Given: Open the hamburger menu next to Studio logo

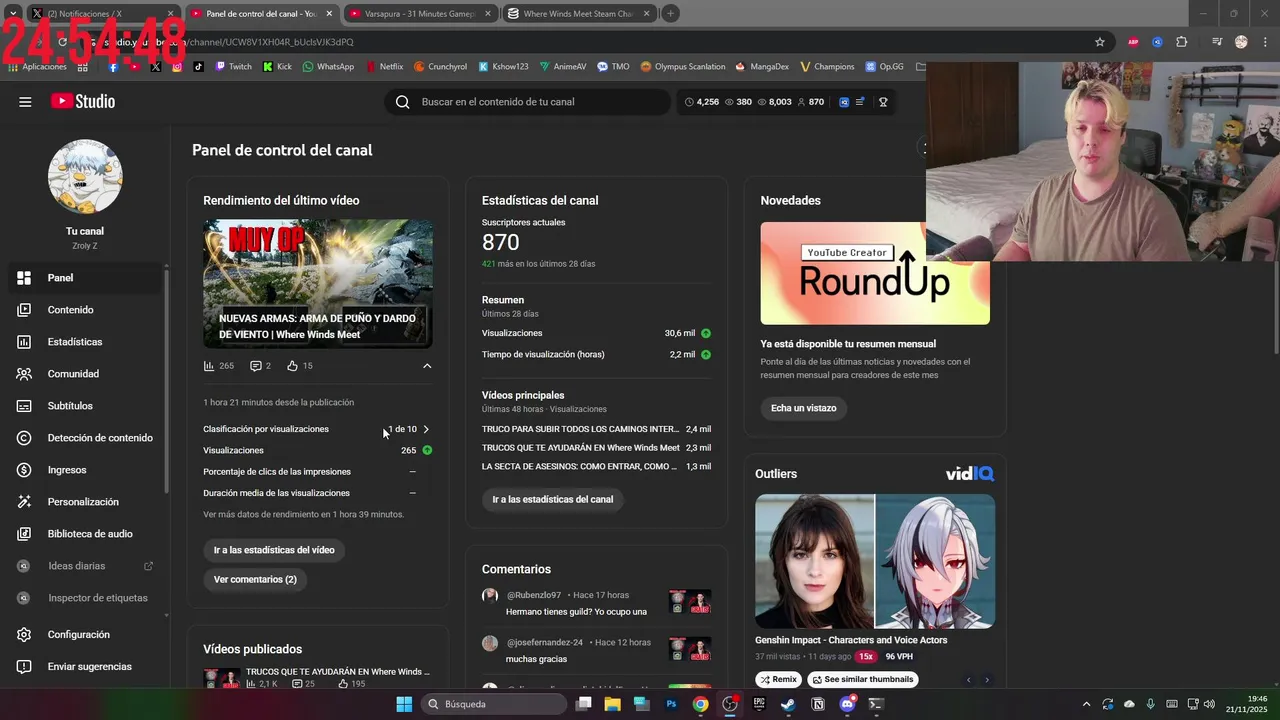Looking at the screenshot, I should 25,102.
